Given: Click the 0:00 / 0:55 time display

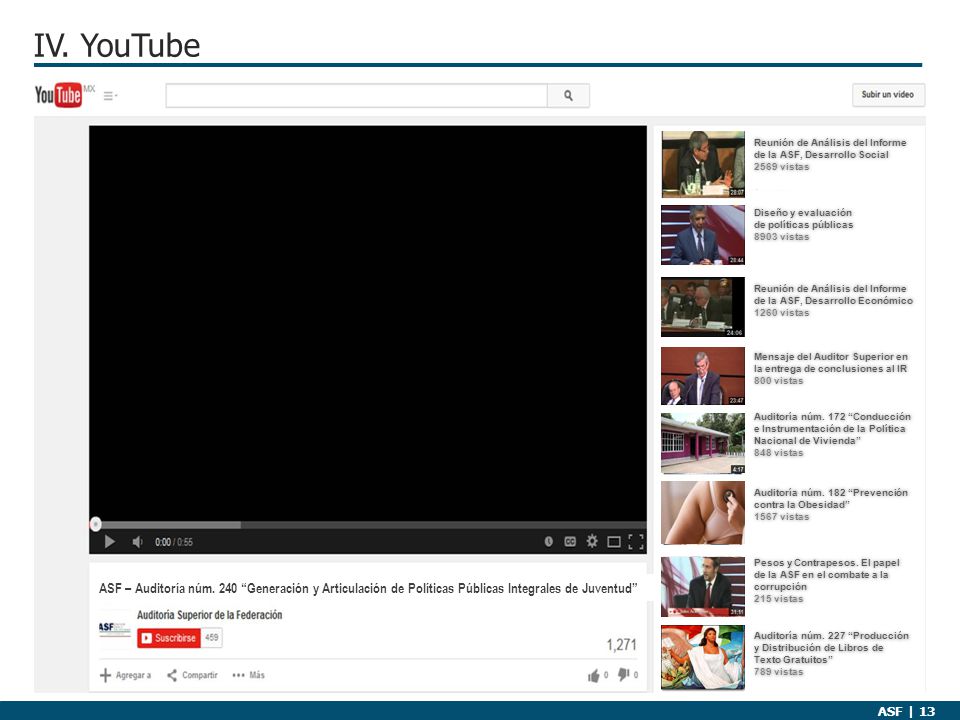Looking at the screenshot, I should [174, 542].
